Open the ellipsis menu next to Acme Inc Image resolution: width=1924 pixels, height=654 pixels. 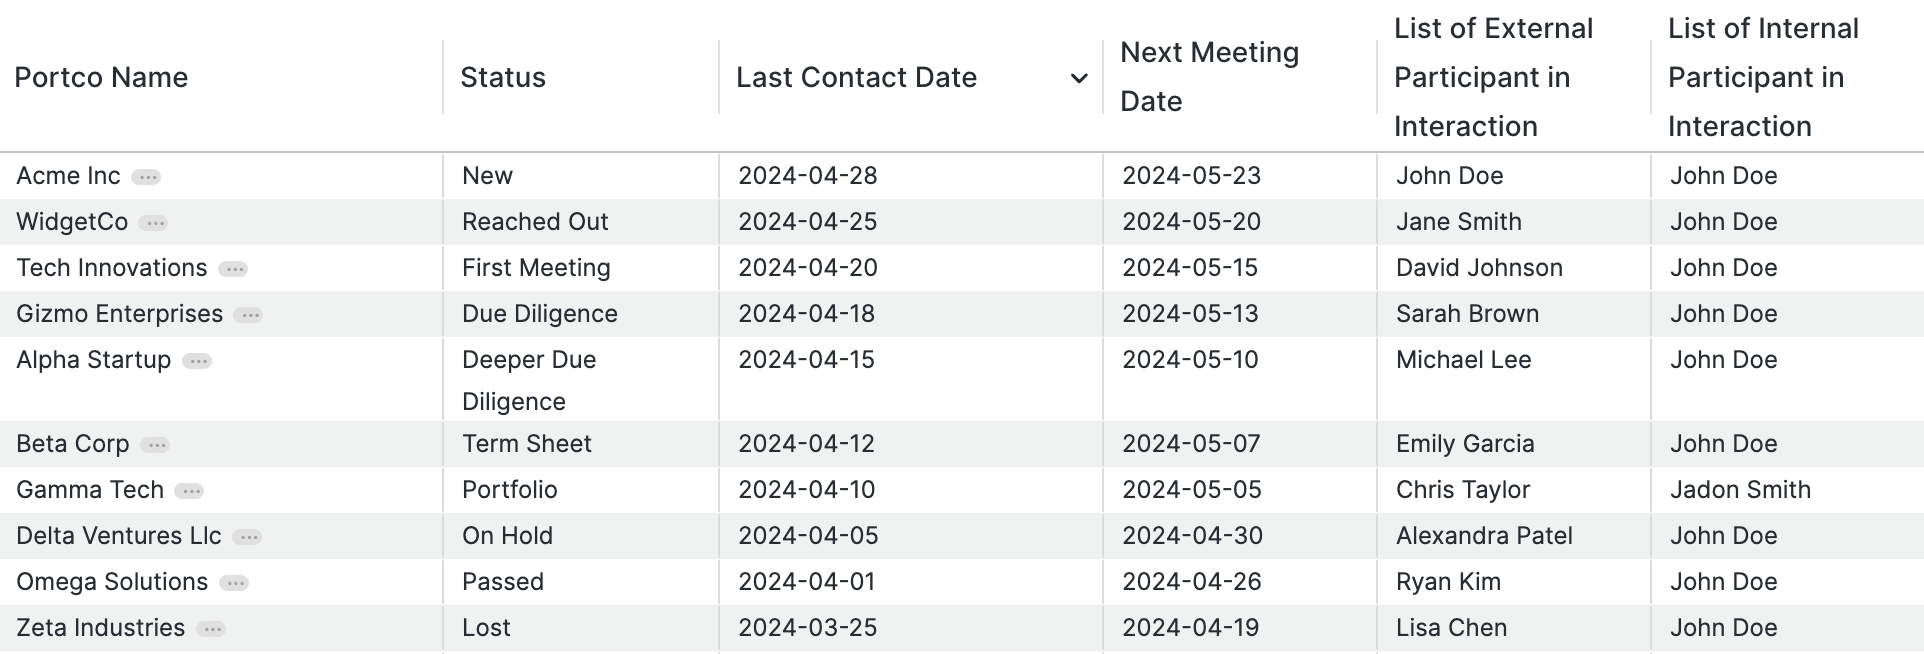point(147,177)
